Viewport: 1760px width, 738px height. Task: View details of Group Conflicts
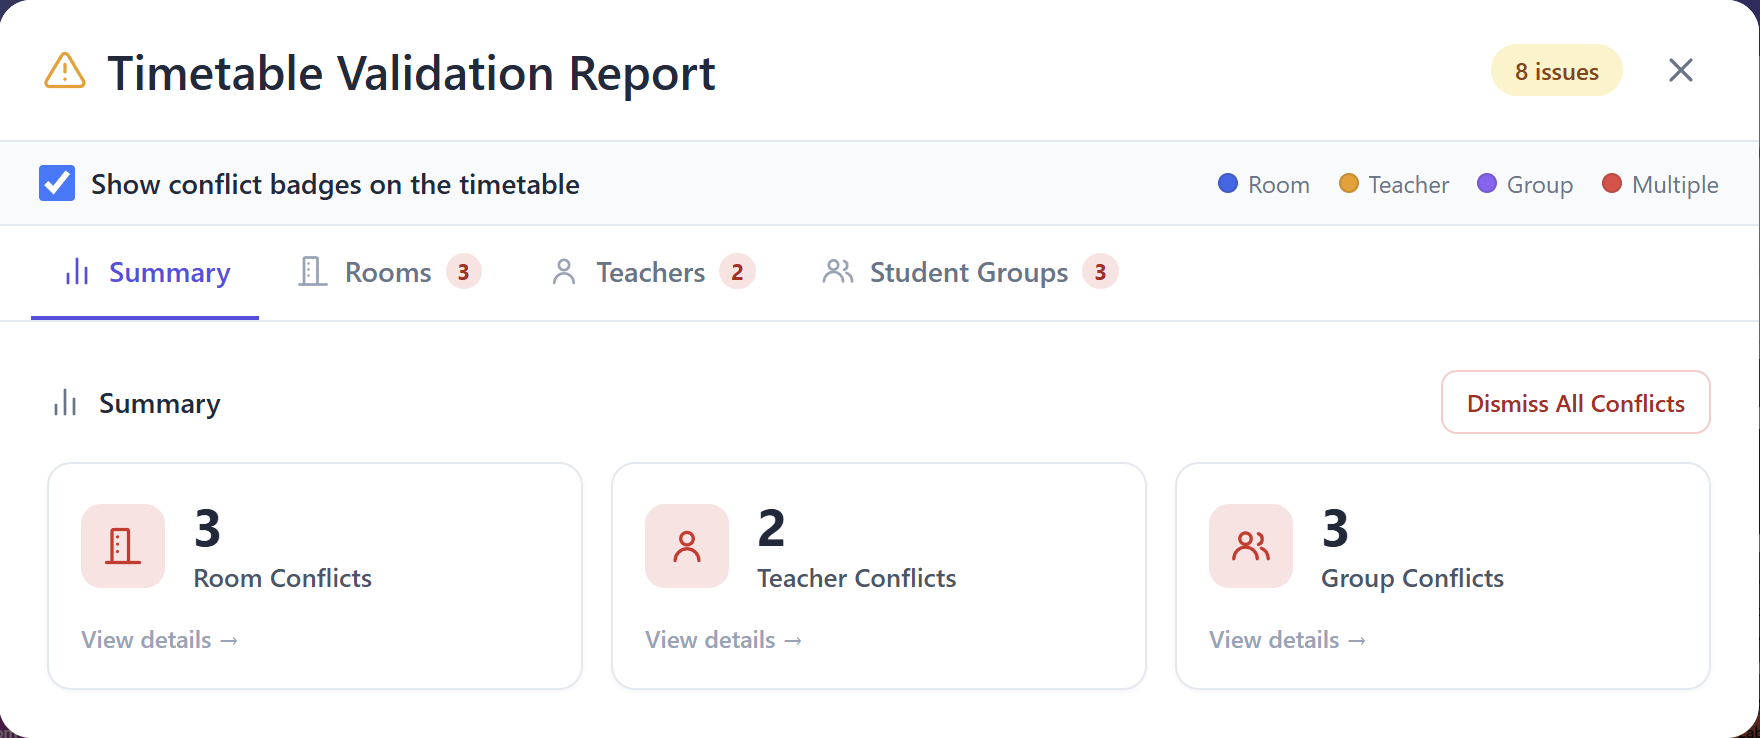1288,640
